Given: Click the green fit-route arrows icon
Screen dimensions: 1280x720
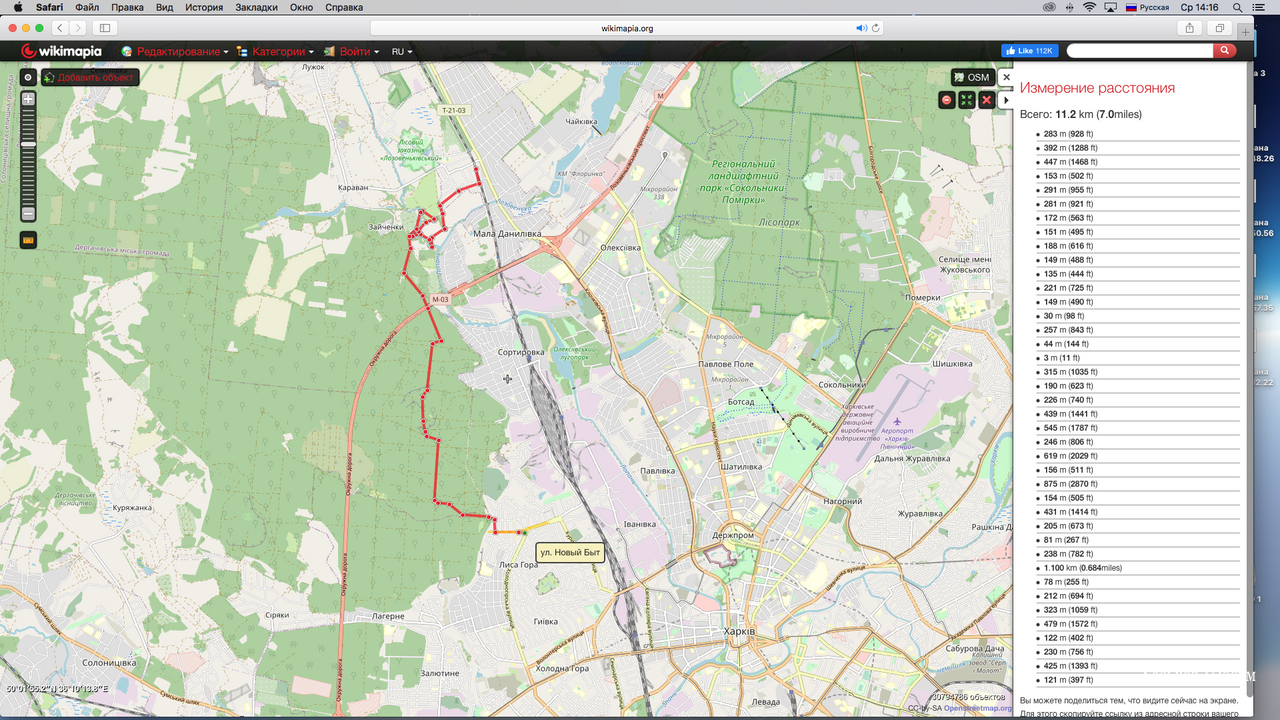Looking at the screenshot, I should click(966, 99).
